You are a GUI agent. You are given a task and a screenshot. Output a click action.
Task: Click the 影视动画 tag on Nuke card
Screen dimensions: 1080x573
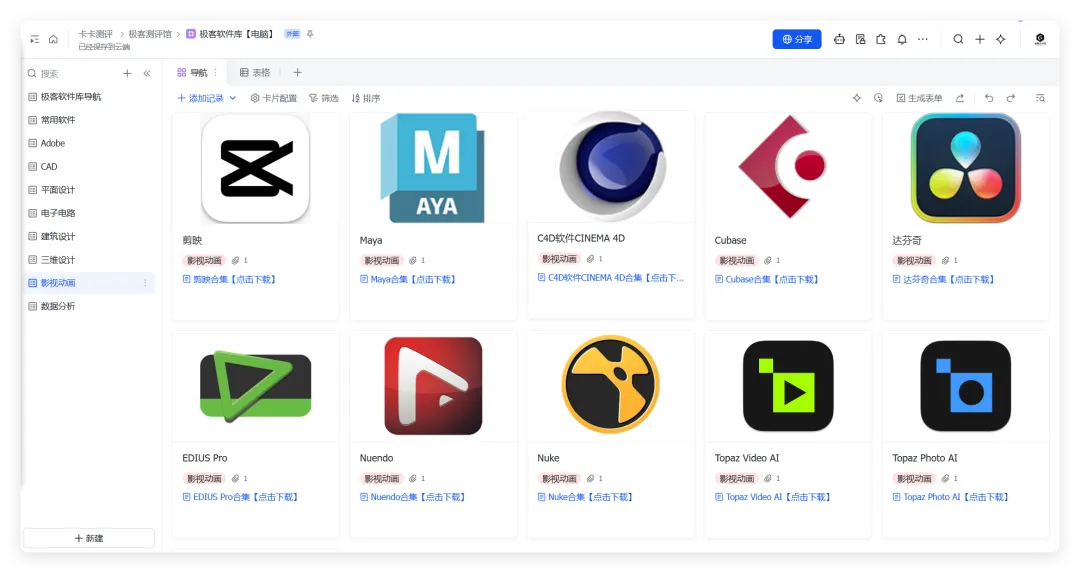tap(559, 478)
